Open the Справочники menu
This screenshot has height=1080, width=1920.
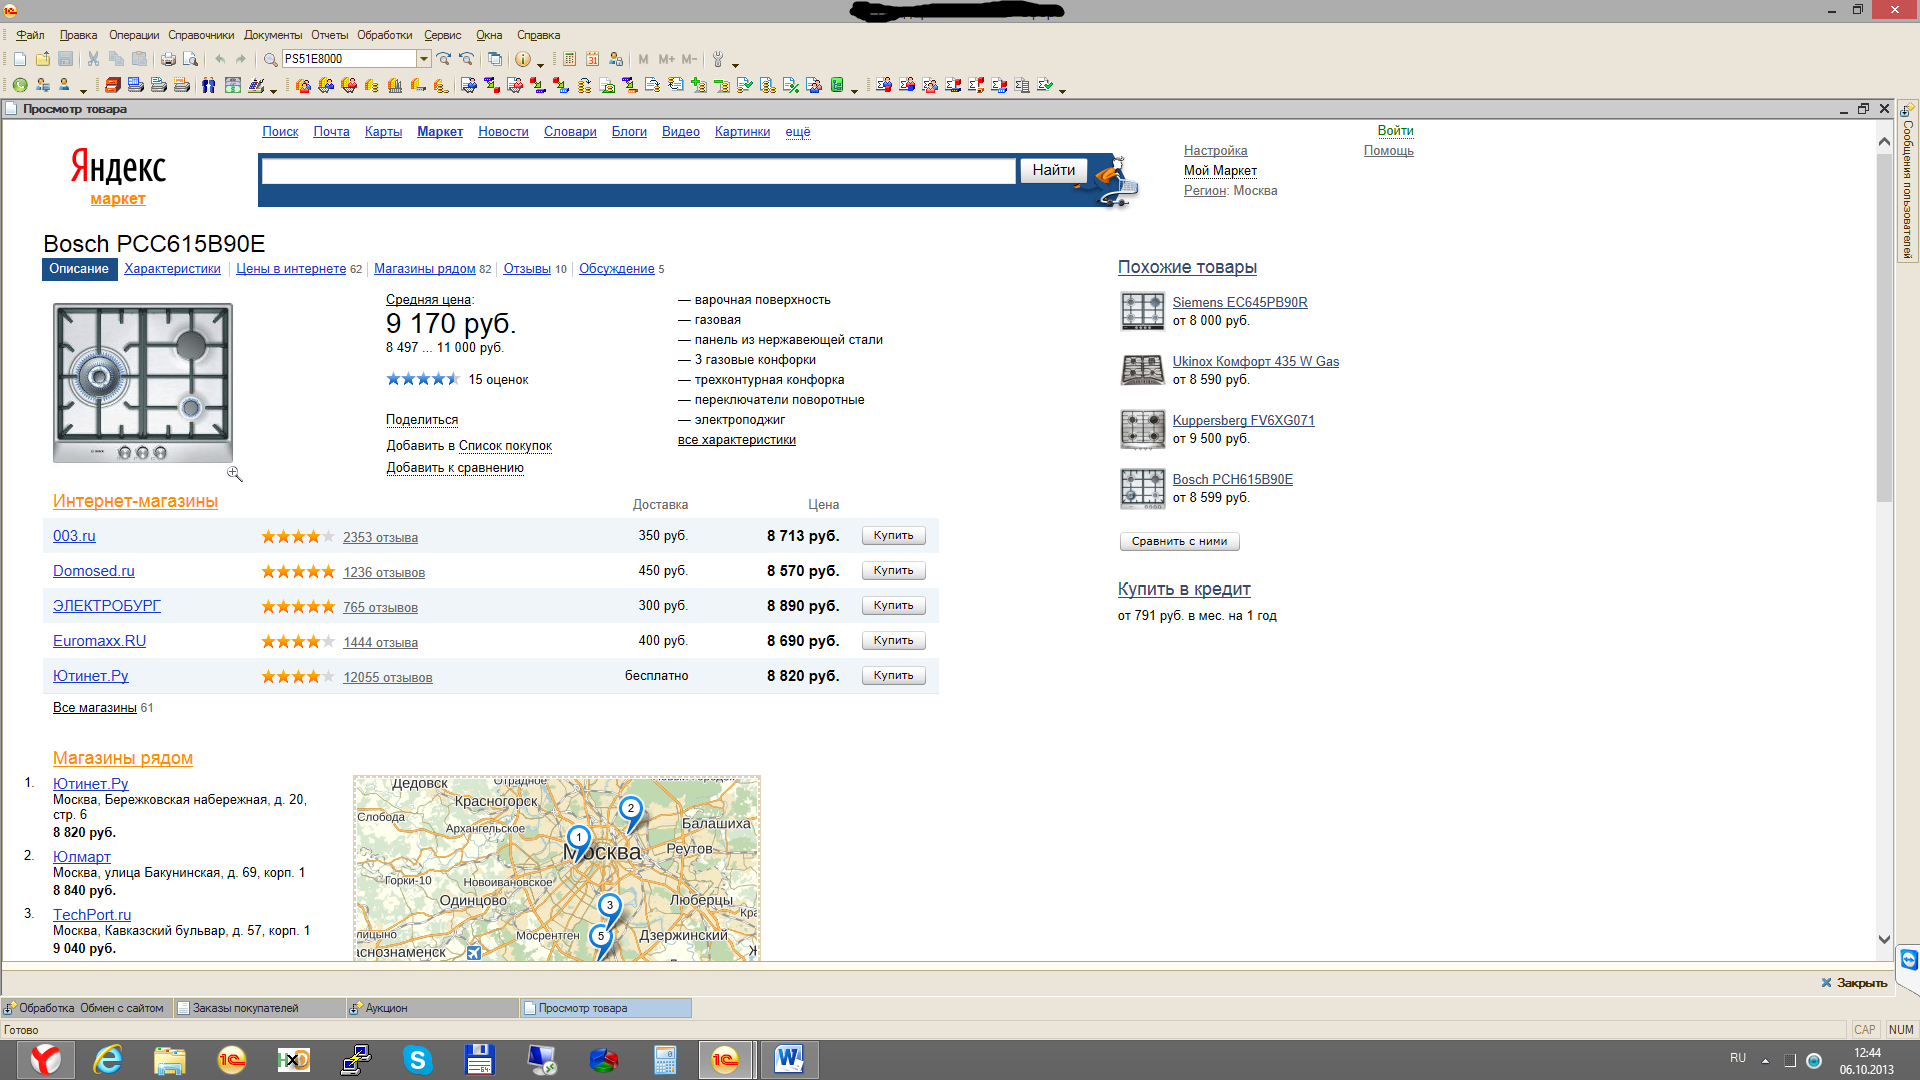click(201, 35)
